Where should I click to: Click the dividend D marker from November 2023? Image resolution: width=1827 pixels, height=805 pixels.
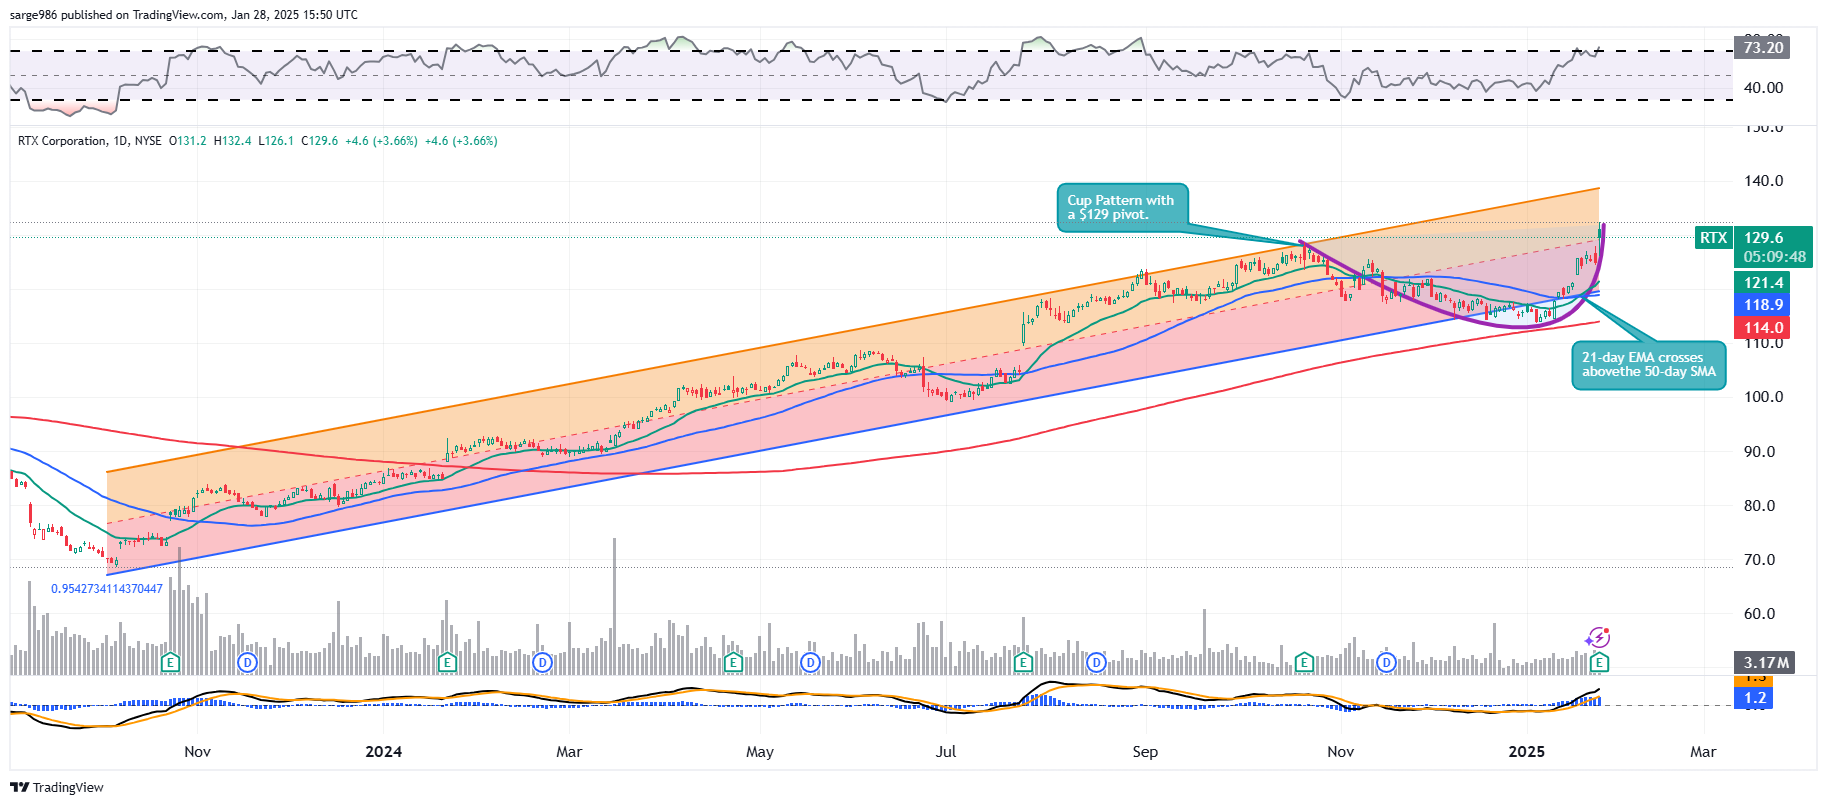(247, 662)
